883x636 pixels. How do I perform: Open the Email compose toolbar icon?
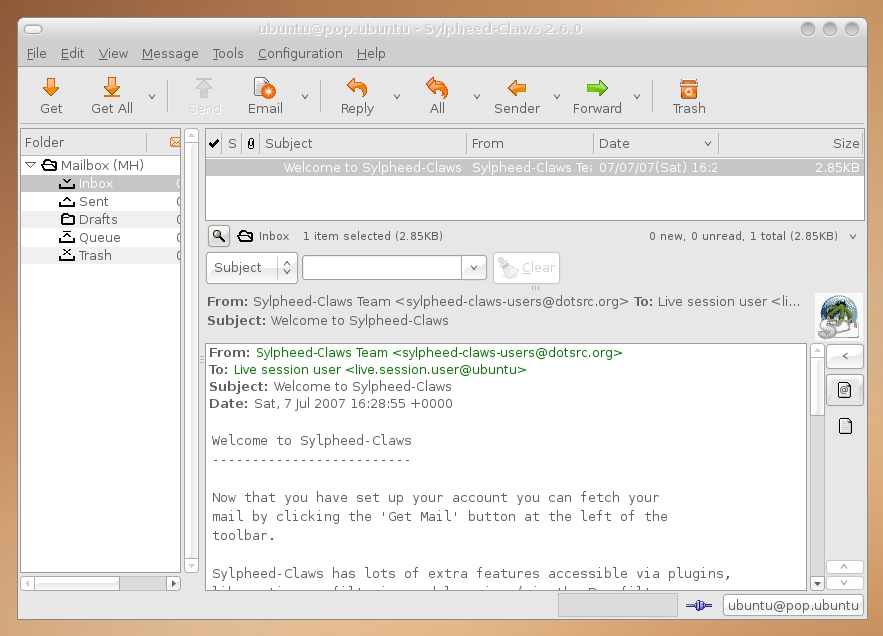coord(265,88)
